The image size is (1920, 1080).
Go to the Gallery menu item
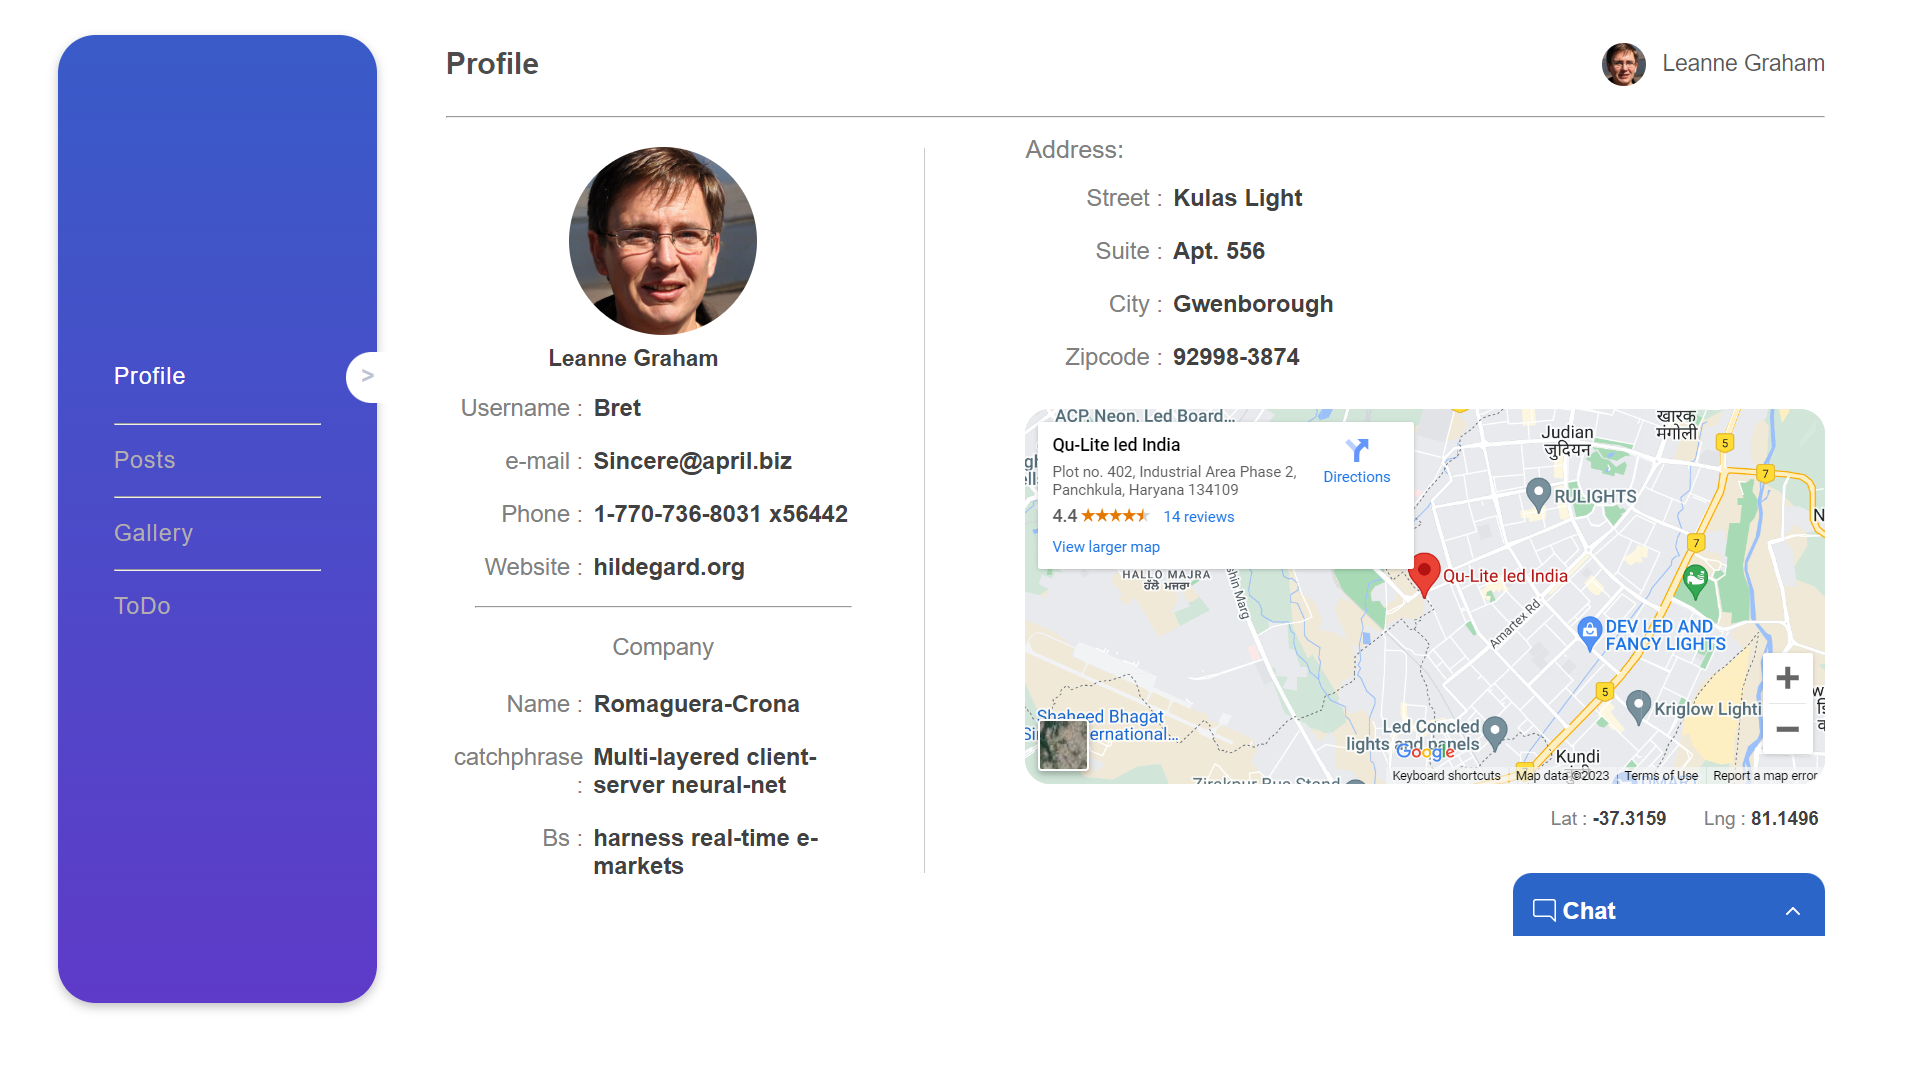coord(153,533)
